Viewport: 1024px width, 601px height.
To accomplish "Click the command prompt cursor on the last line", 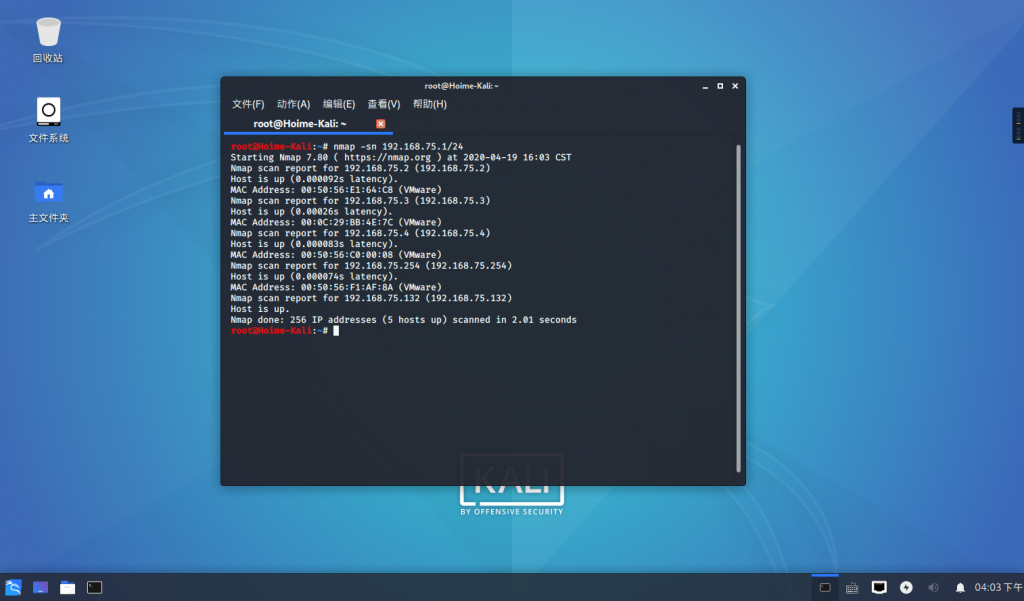I will (x=336, y=331).
